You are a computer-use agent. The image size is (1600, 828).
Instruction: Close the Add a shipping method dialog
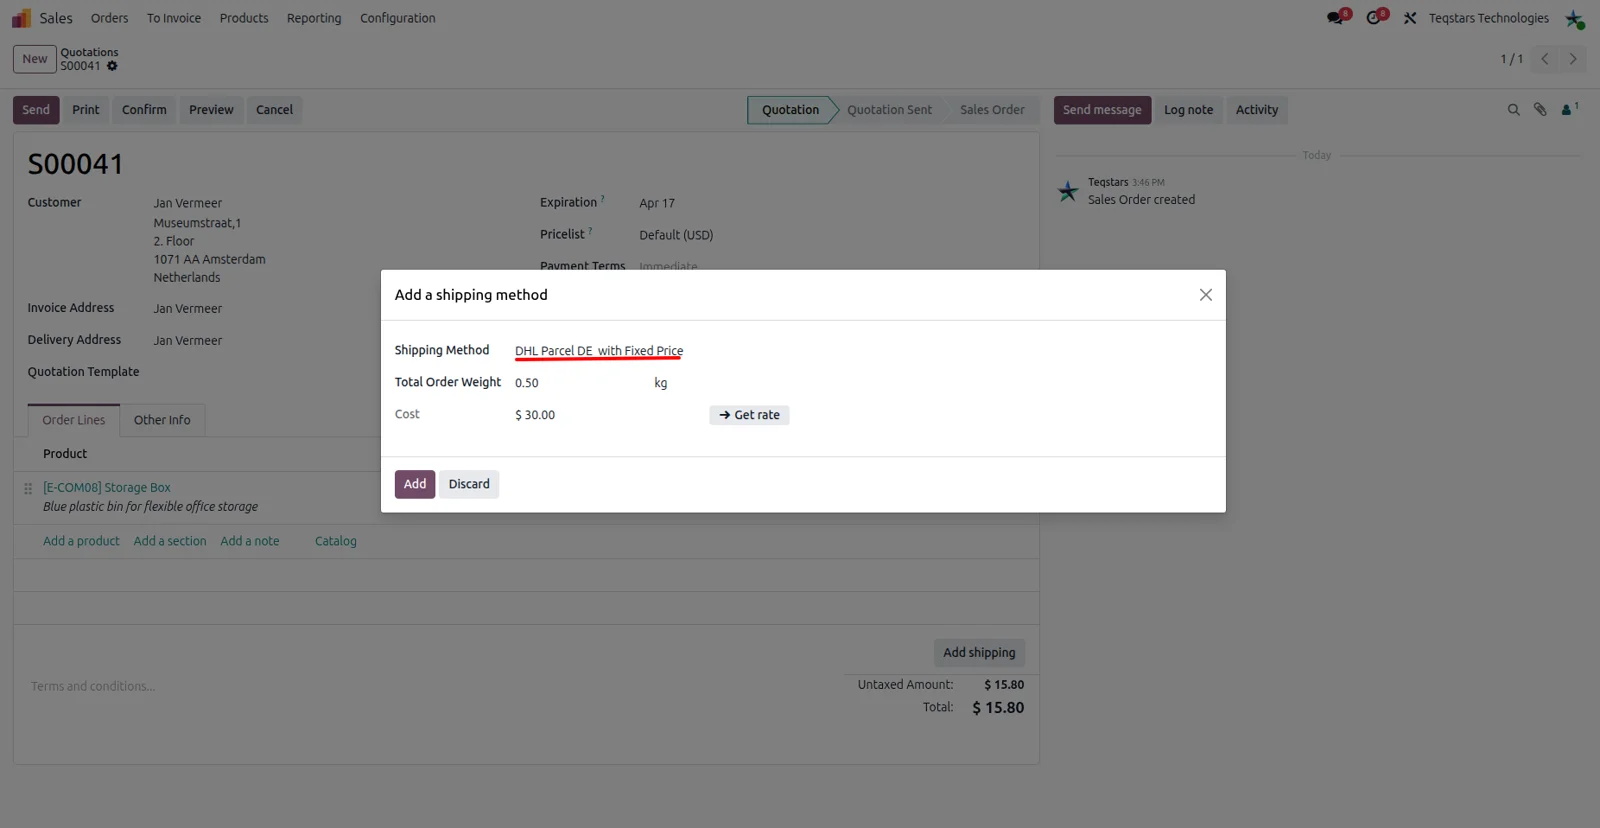(x=1206, y=295)
